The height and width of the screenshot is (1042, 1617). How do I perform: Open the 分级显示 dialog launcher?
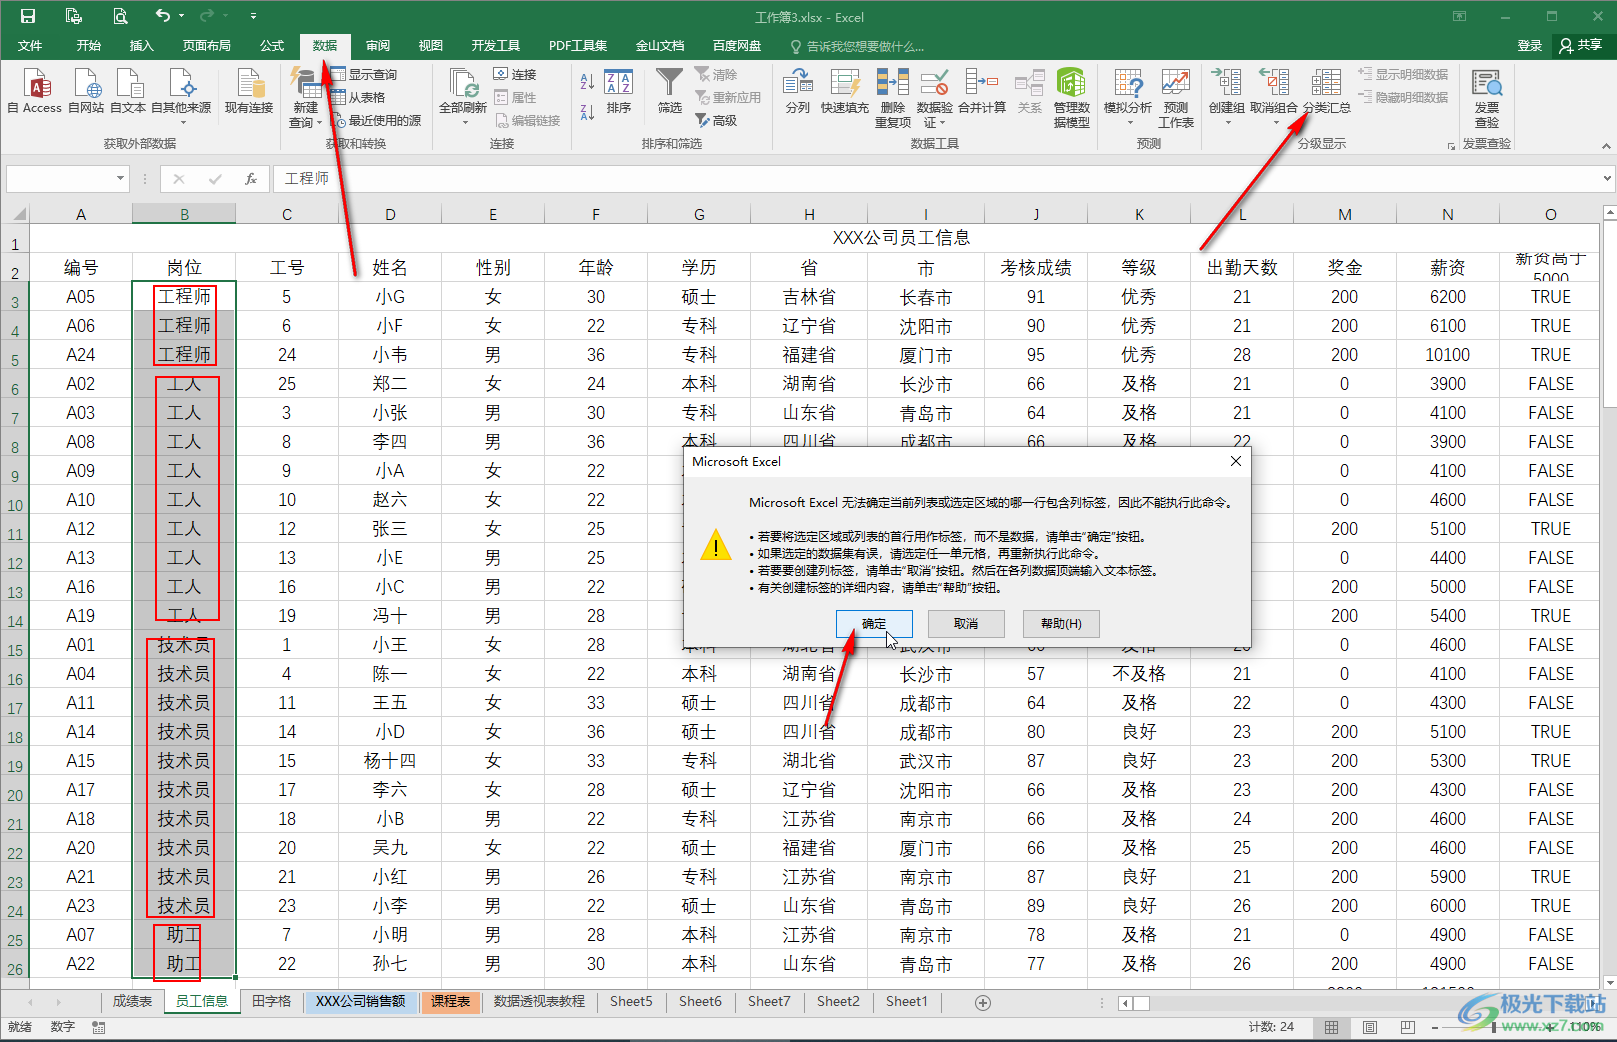click(1451, 146)
